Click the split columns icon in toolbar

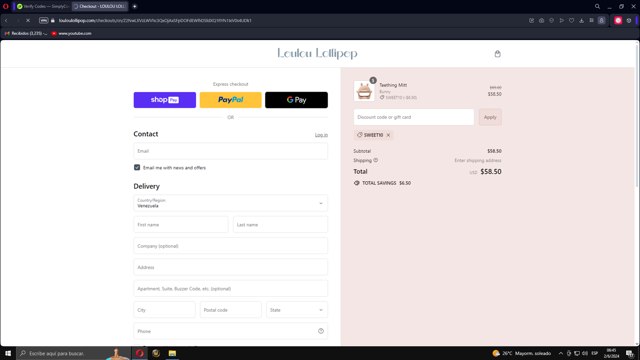tap(591, 20)
